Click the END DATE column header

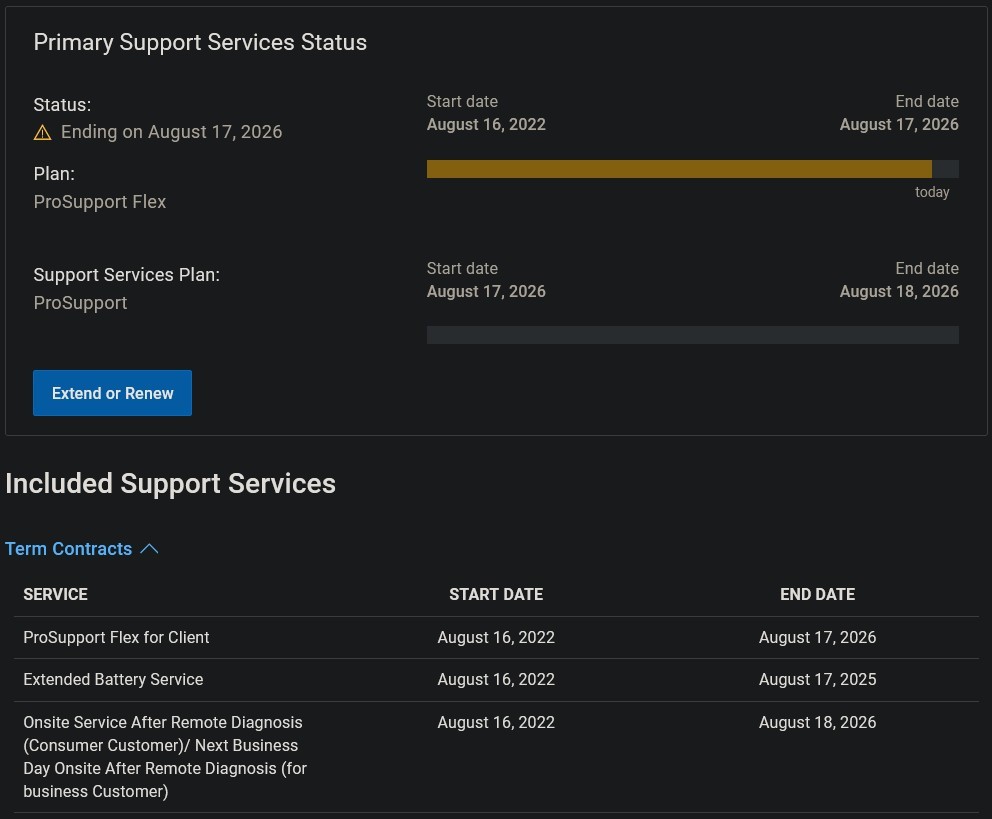click(817, 594)
